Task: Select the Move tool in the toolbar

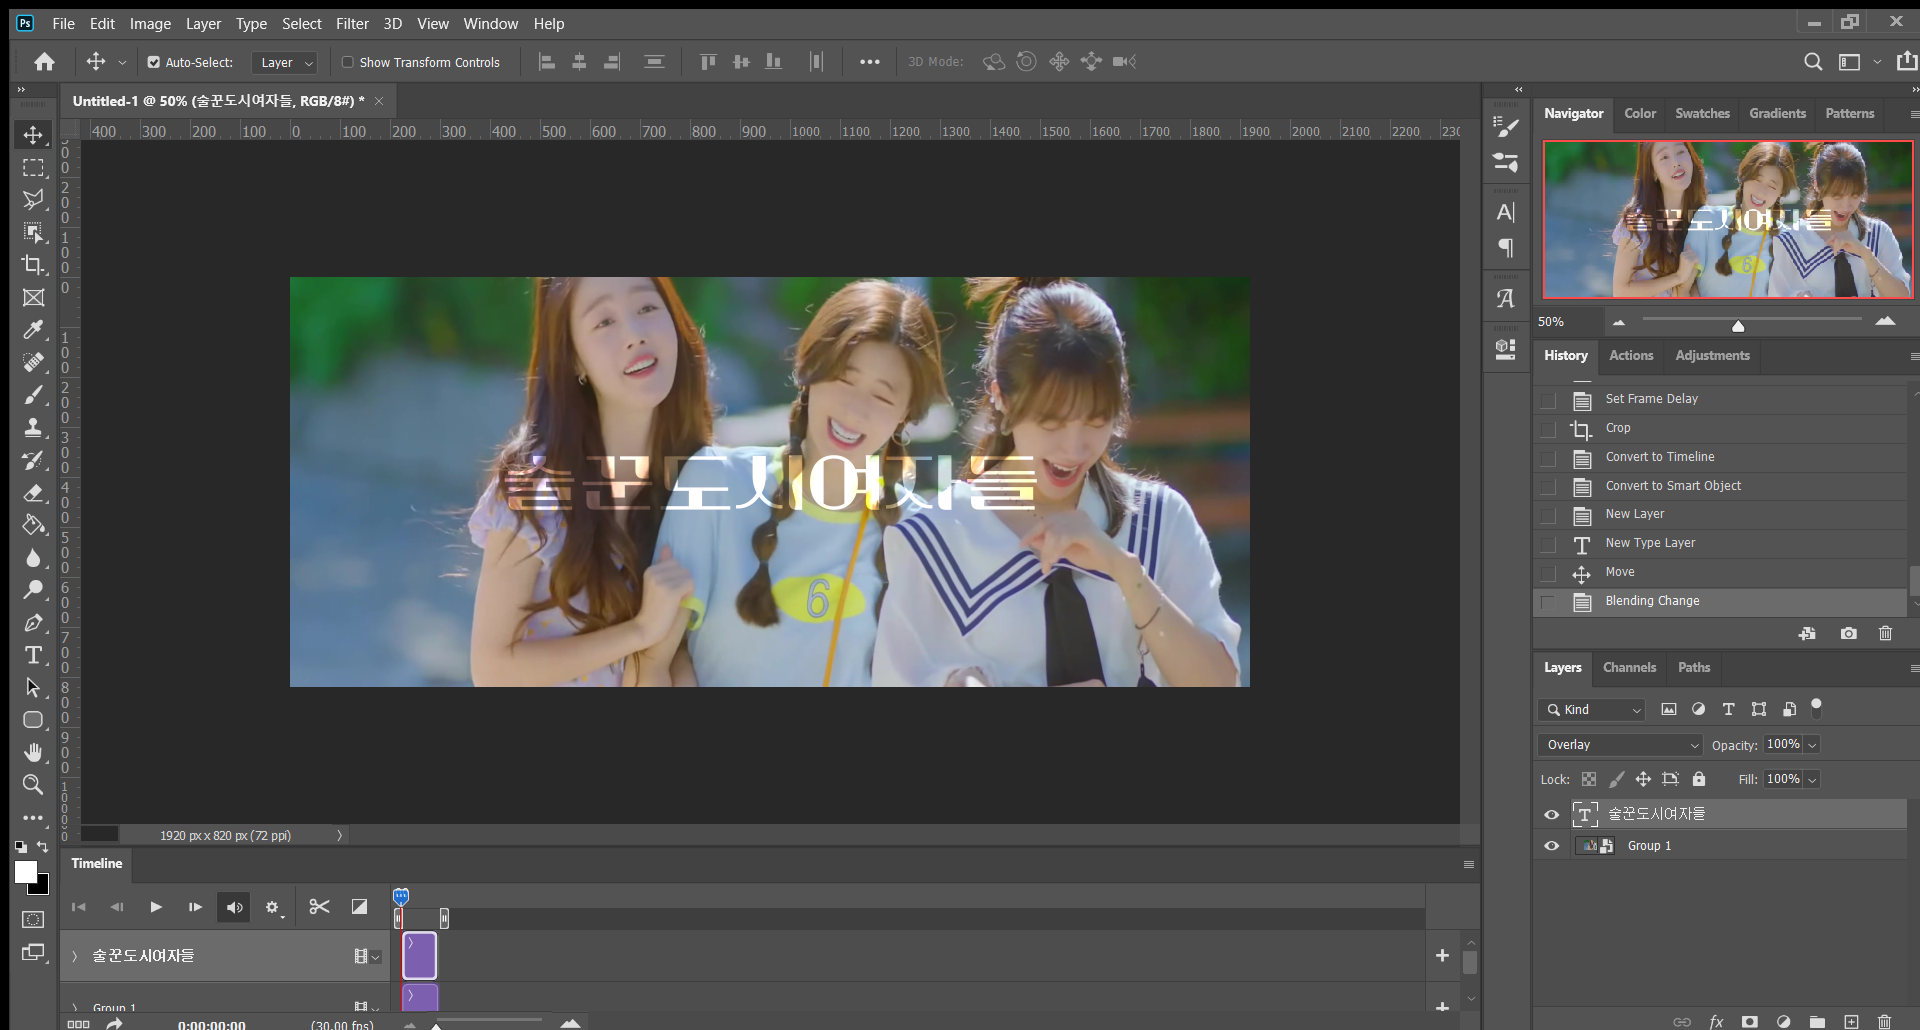Action: click(33, 135)
